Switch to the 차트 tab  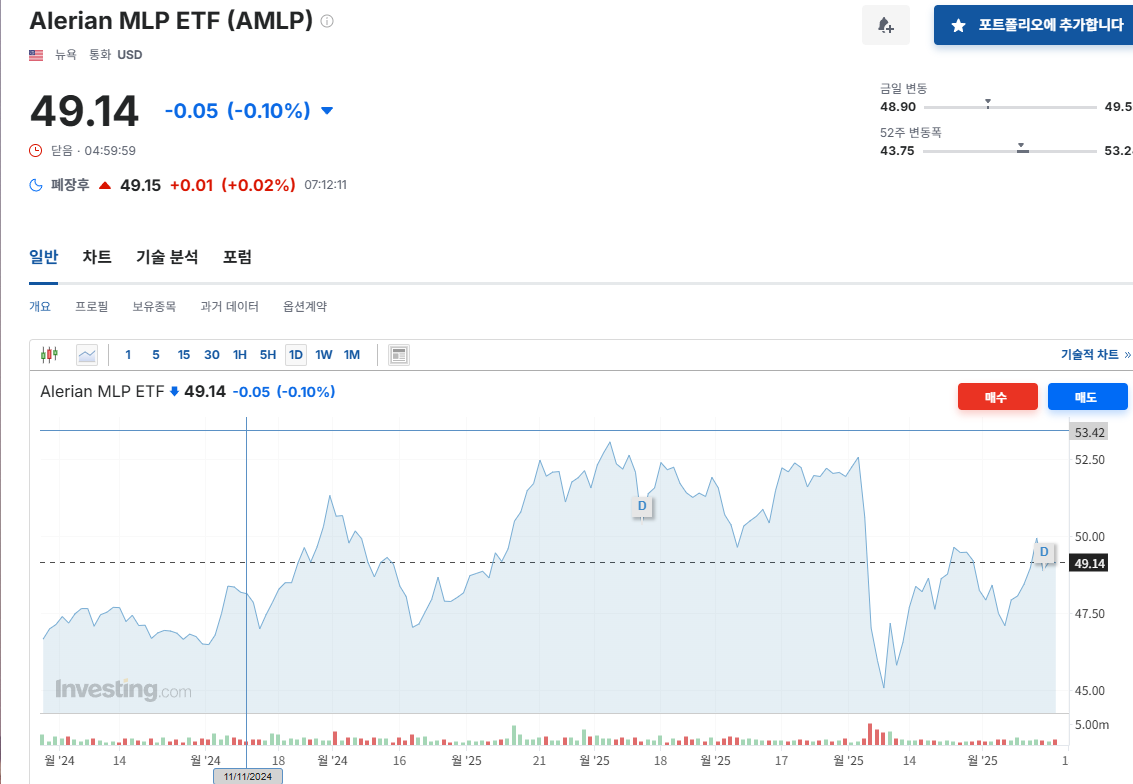point(96,257)
